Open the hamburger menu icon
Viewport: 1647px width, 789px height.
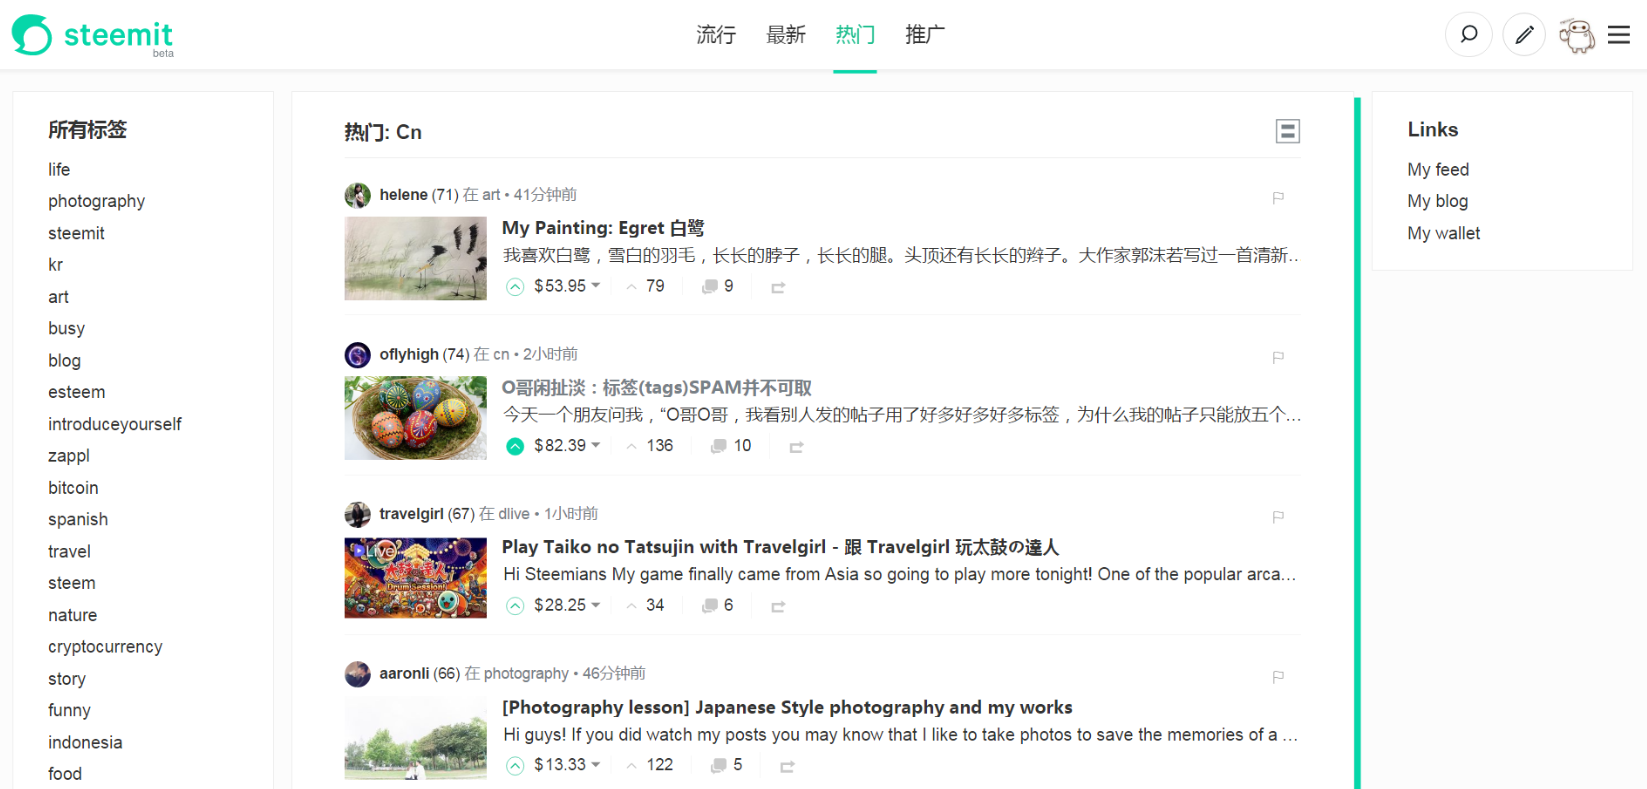(1619, 35)
